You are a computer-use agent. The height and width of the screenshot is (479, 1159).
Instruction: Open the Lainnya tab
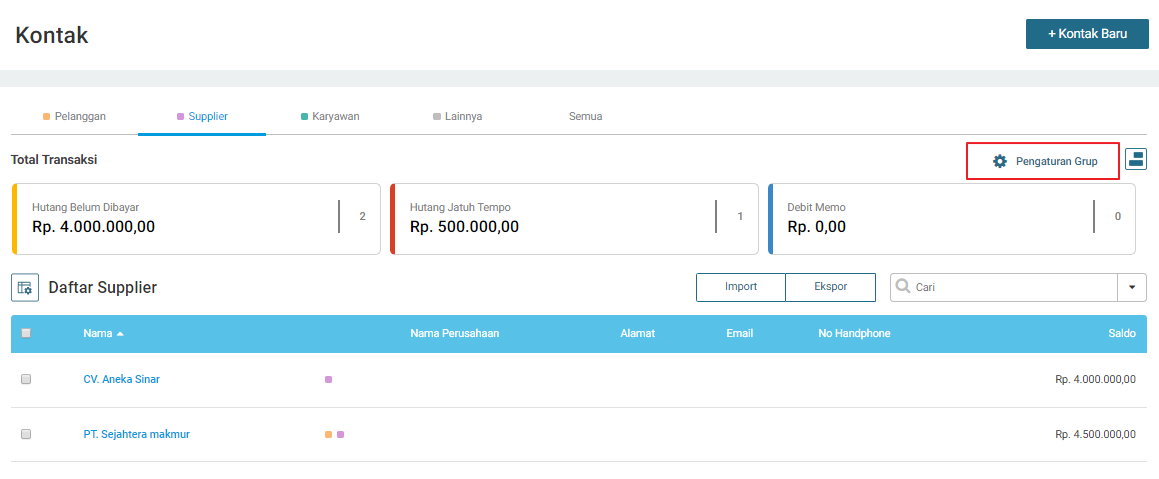(x=457, y=116)
